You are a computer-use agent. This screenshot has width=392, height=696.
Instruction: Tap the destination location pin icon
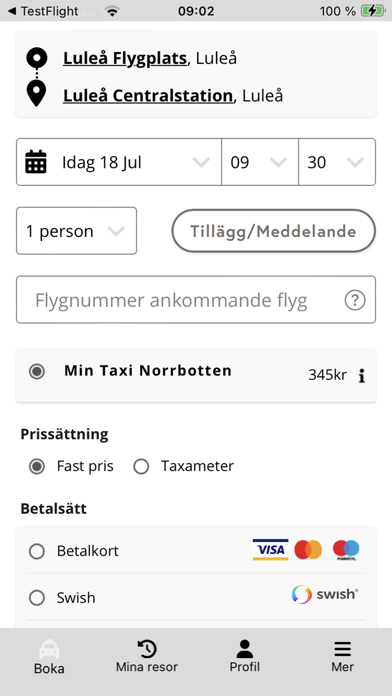tap(36, 93)
